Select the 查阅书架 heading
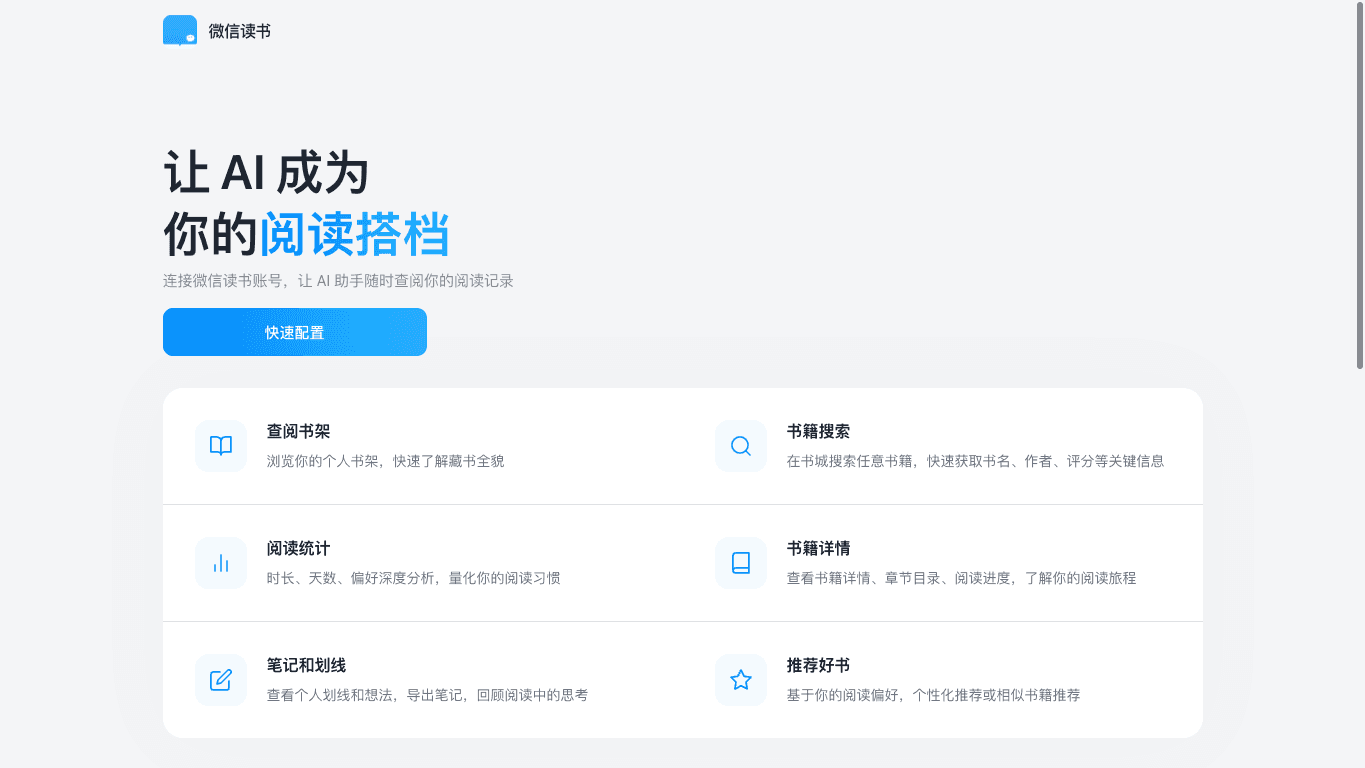 298,432
